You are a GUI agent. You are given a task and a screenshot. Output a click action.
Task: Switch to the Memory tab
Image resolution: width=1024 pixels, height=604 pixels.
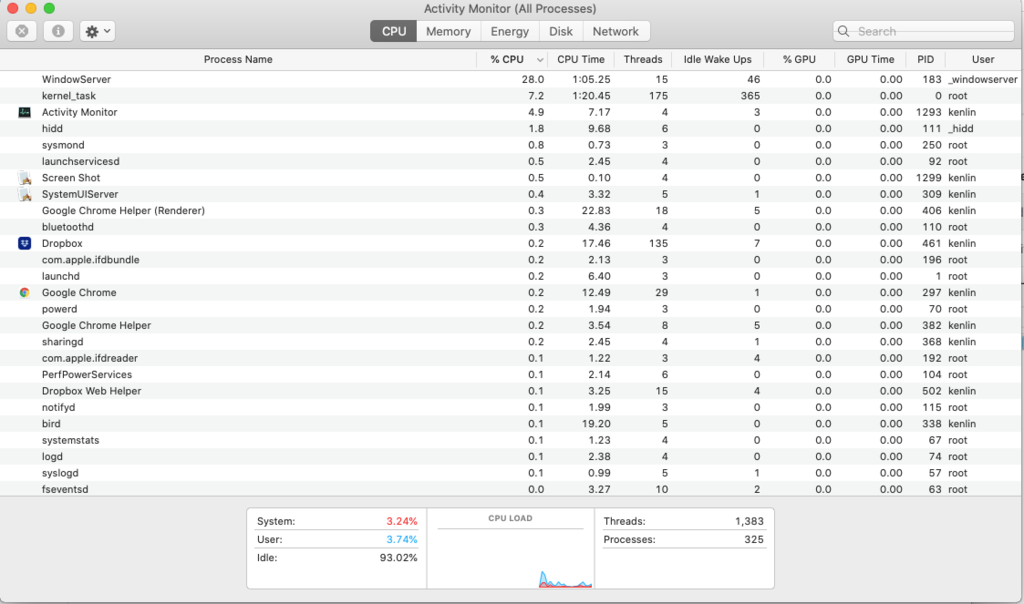coord(448,31)
